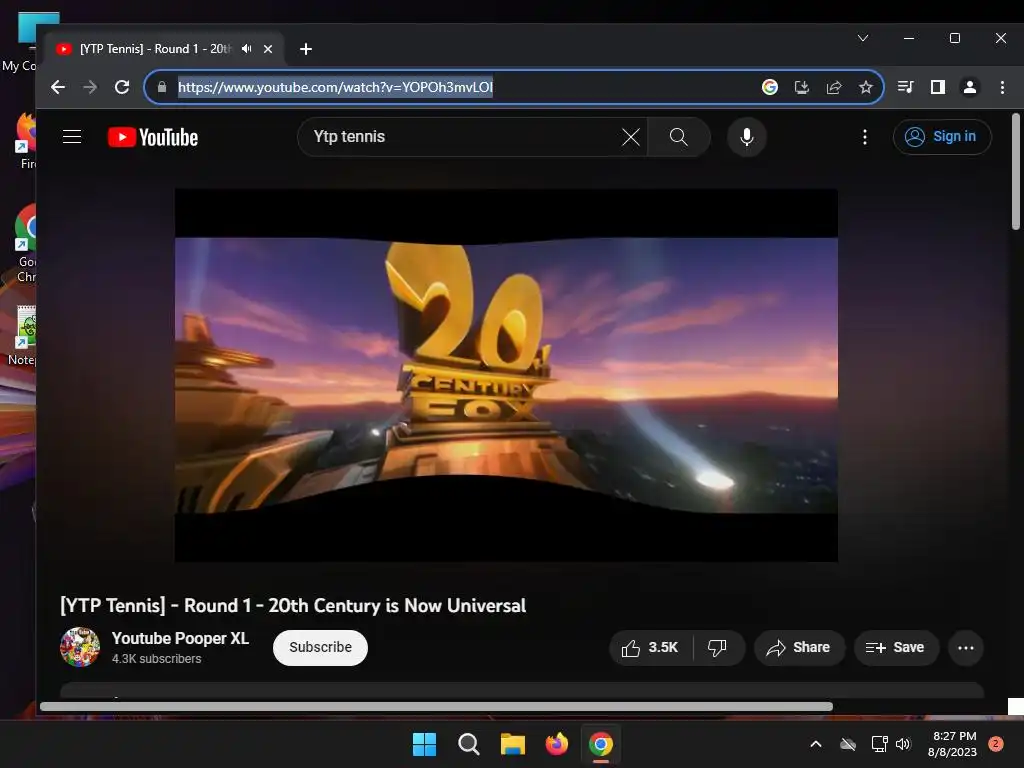The image size is (1024, 768).
Task: Open volume control in tray
Action: click(903, 744)
